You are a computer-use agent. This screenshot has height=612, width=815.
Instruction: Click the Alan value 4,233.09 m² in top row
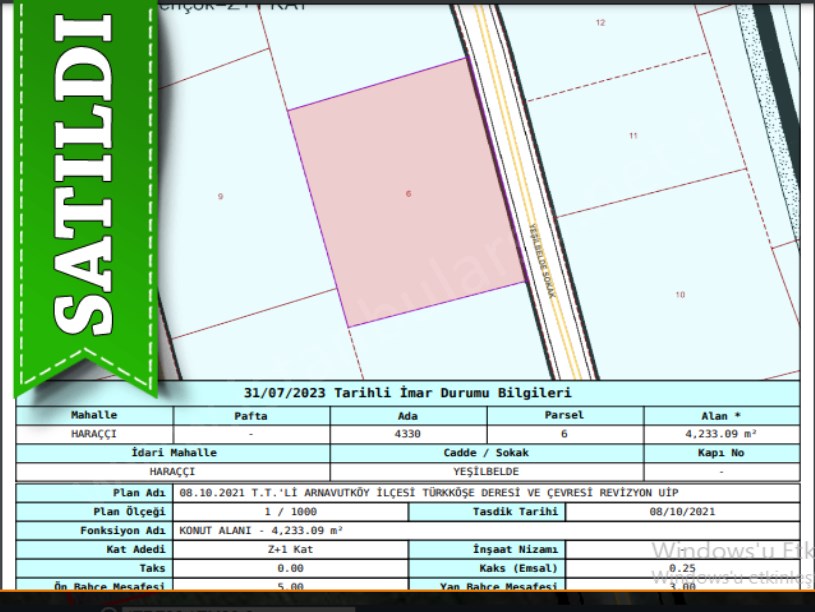(x=721, y=434)
